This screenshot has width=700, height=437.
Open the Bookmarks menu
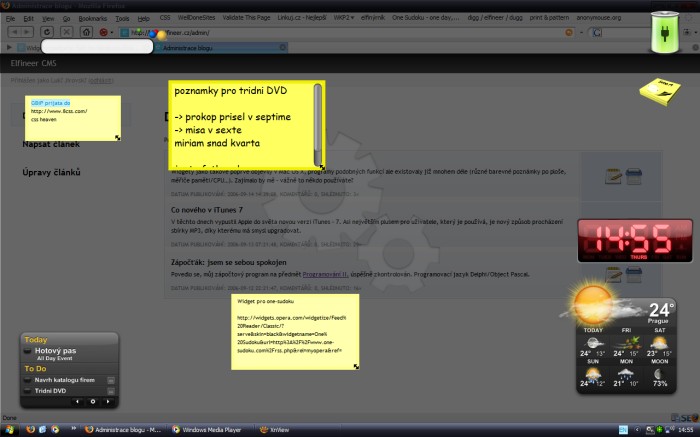[x=92, y=18]
